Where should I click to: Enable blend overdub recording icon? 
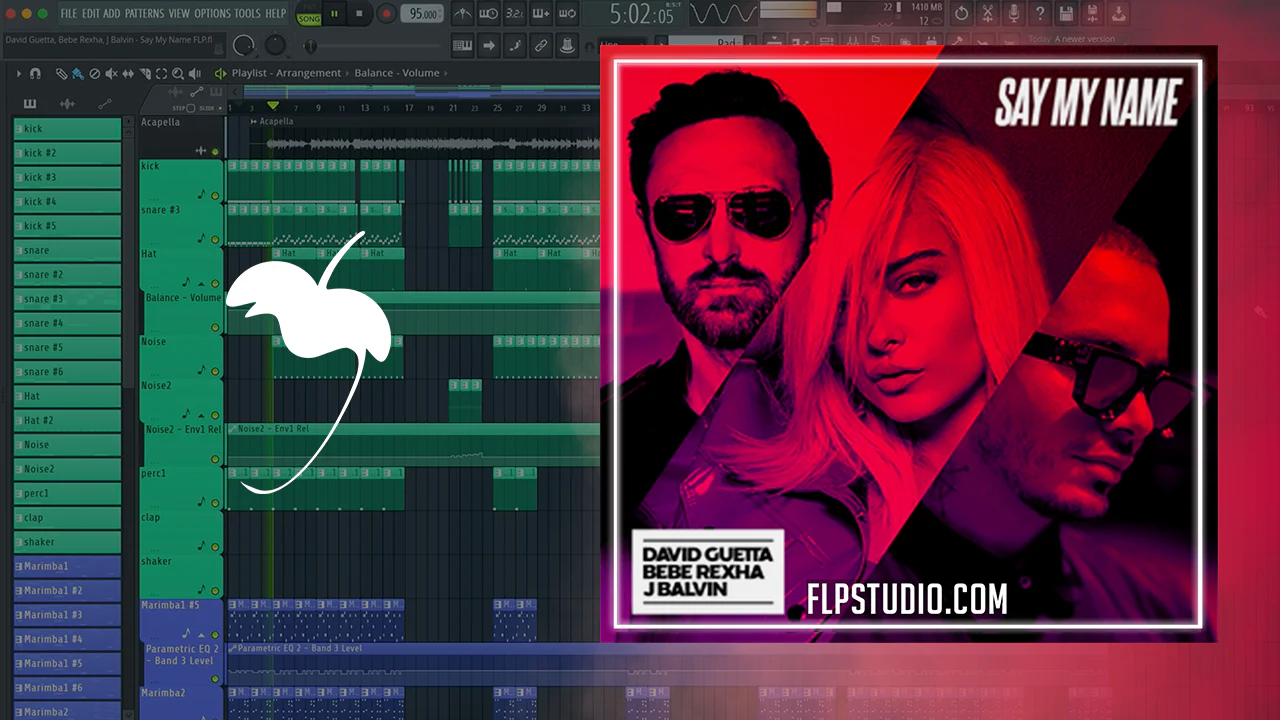(540, 14)
